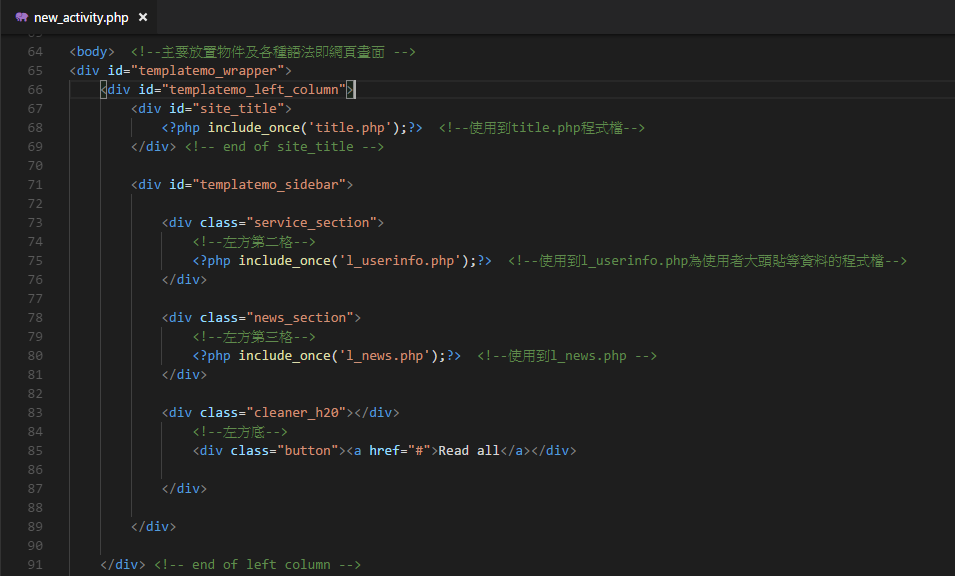Click the comment '使用到l_news.php'
The height and width of the screenshot is (576, 955).
coord(567,356)
